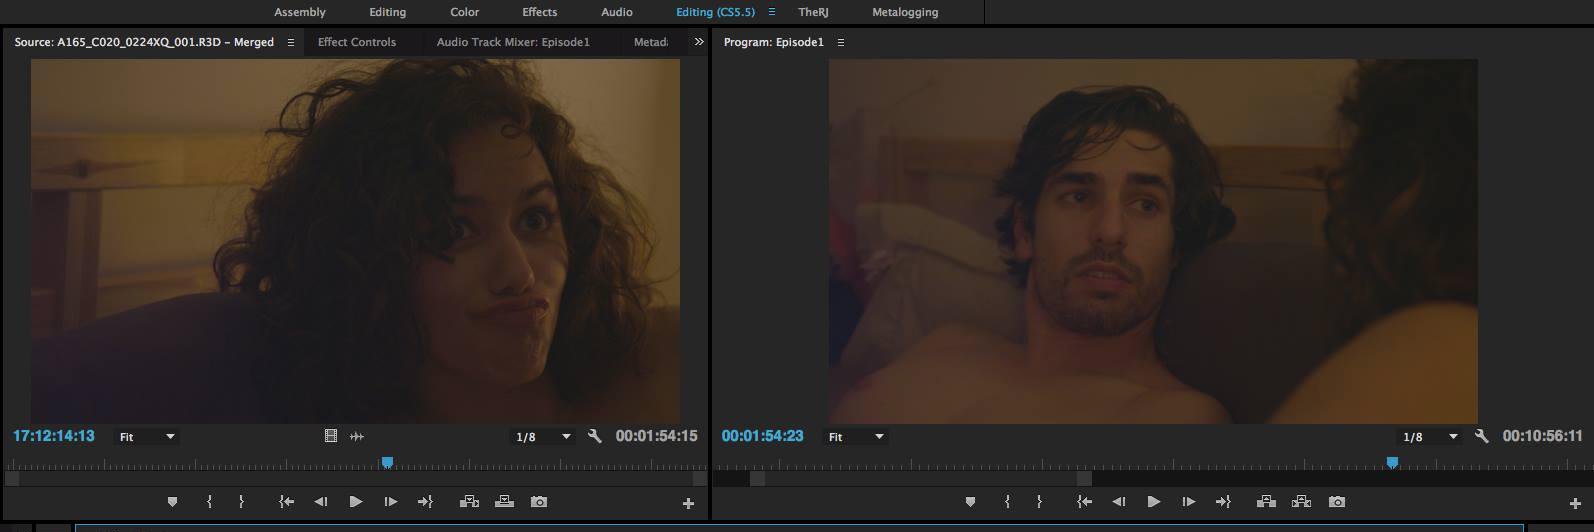Image resolution: width=1594 pixels, height=532 pixels.
Task: Open the Source panel hamburger menu
Action: click(291, 43)
